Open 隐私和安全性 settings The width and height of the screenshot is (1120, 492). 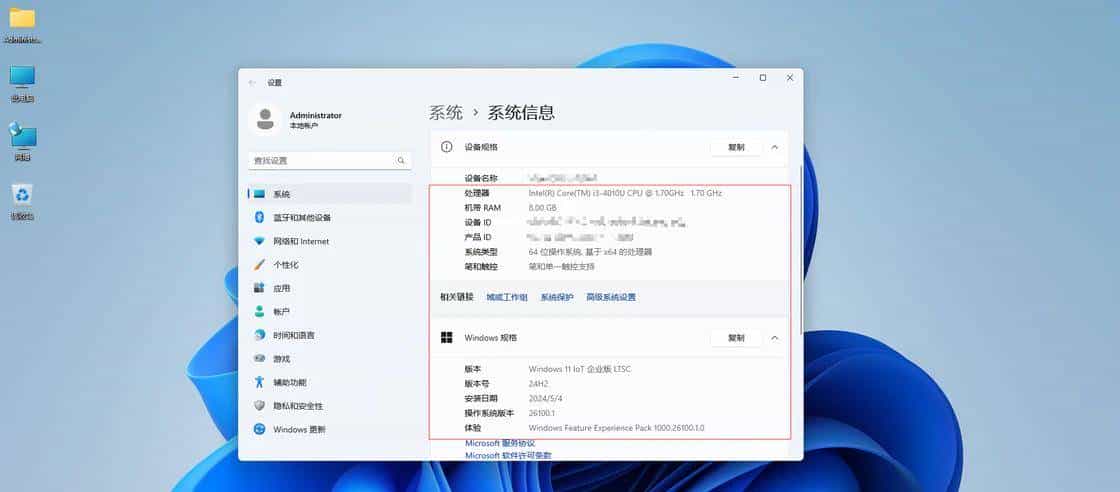point(330,406)
